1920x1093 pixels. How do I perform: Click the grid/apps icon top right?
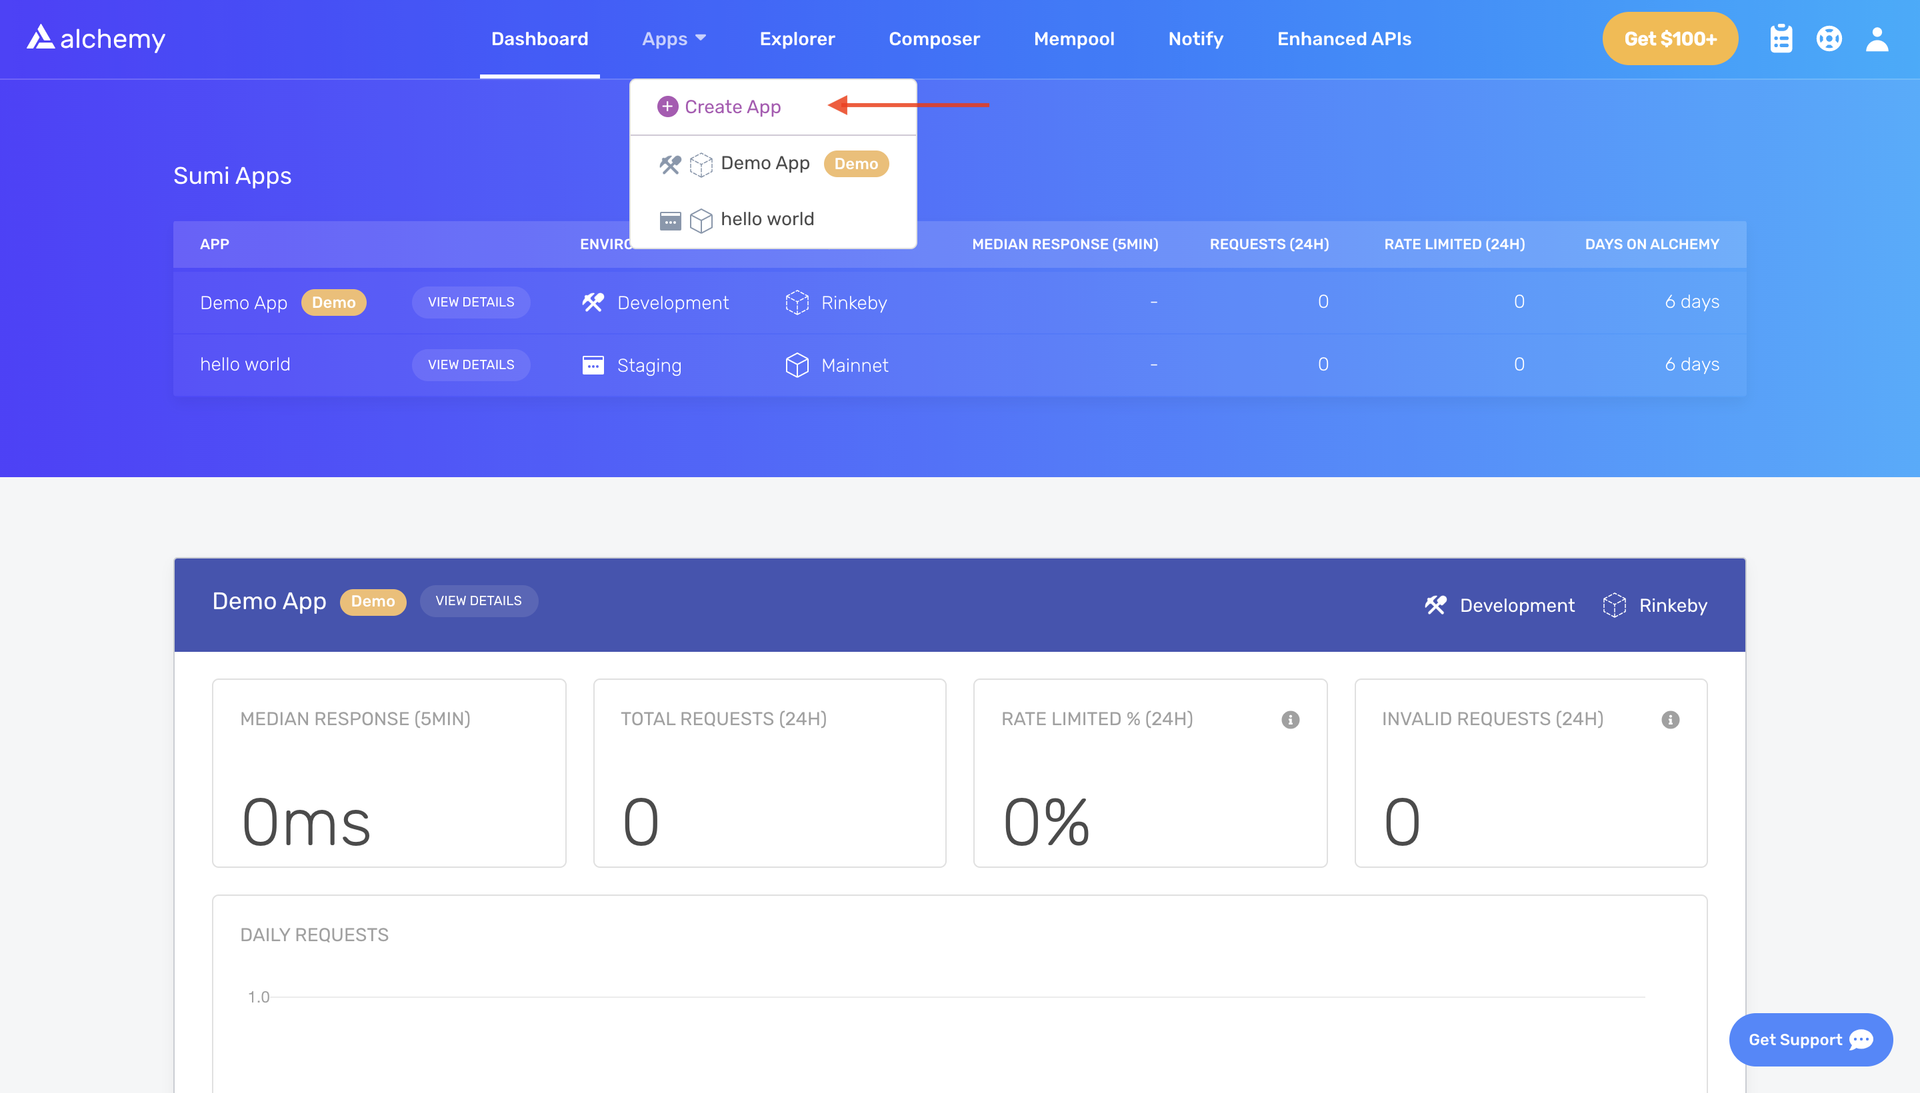(x=1783, y=38)
